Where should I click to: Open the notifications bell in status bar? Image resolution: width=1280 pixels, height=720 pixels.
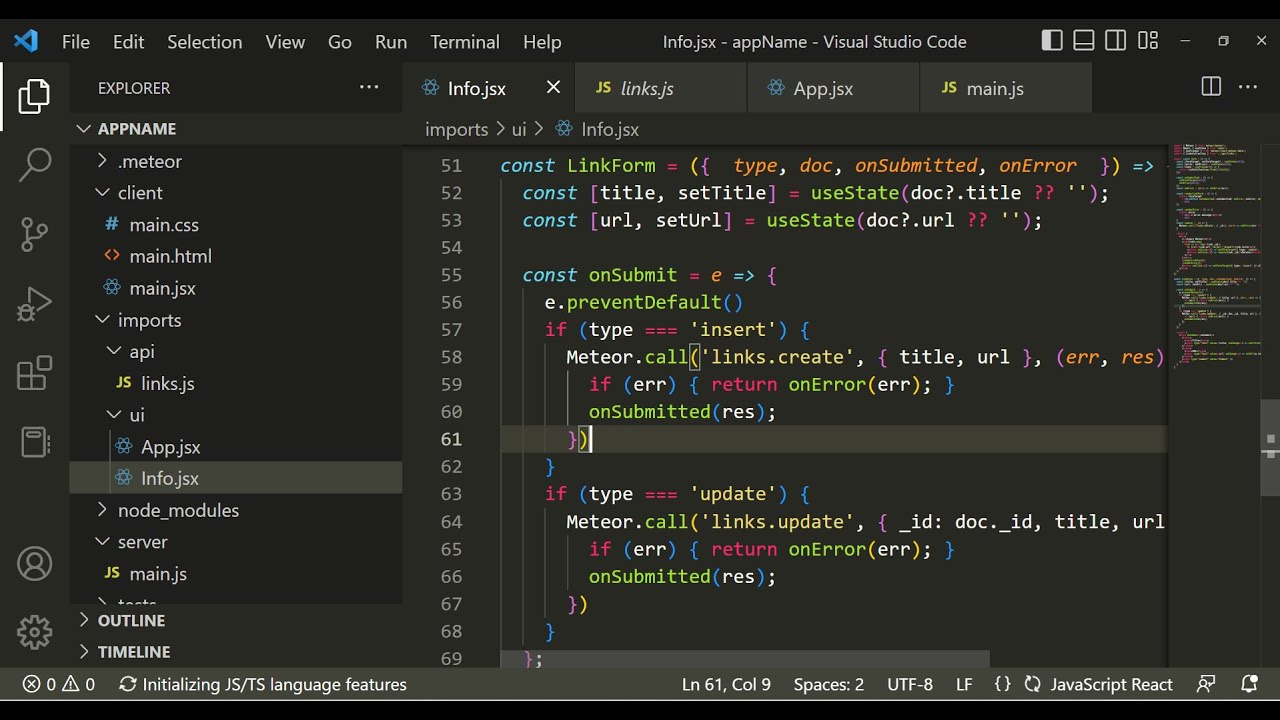click(x=1249, y=684)
